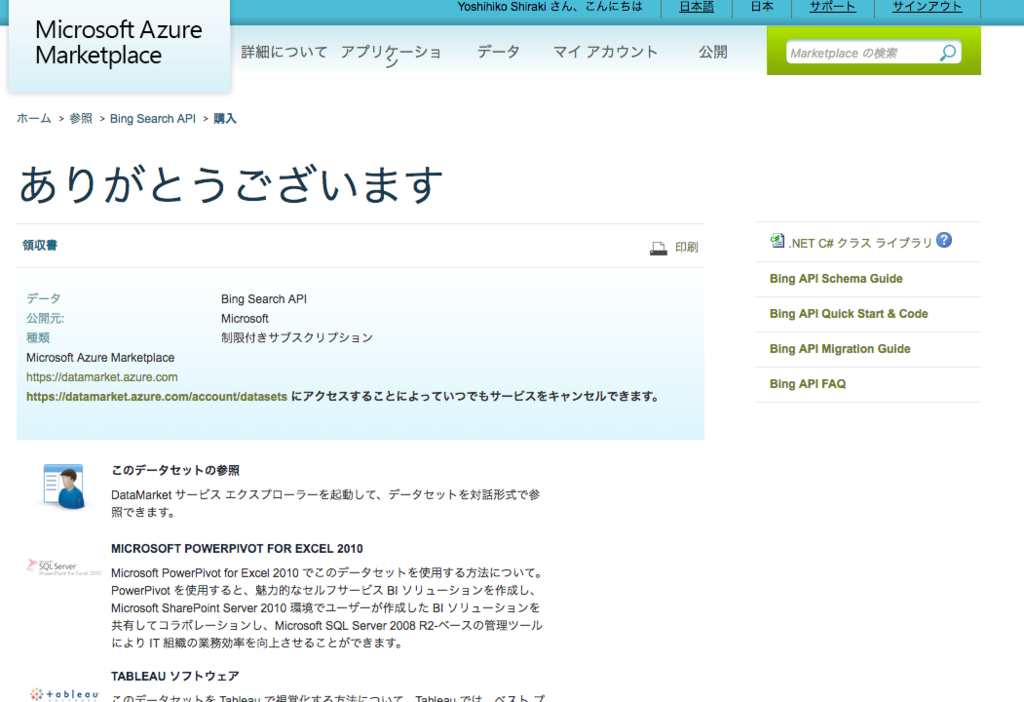The width and height of the screenshot is (1024, 702).
Task: Click TABLEAU ソフトウェア heading
Action: [175, 676]
